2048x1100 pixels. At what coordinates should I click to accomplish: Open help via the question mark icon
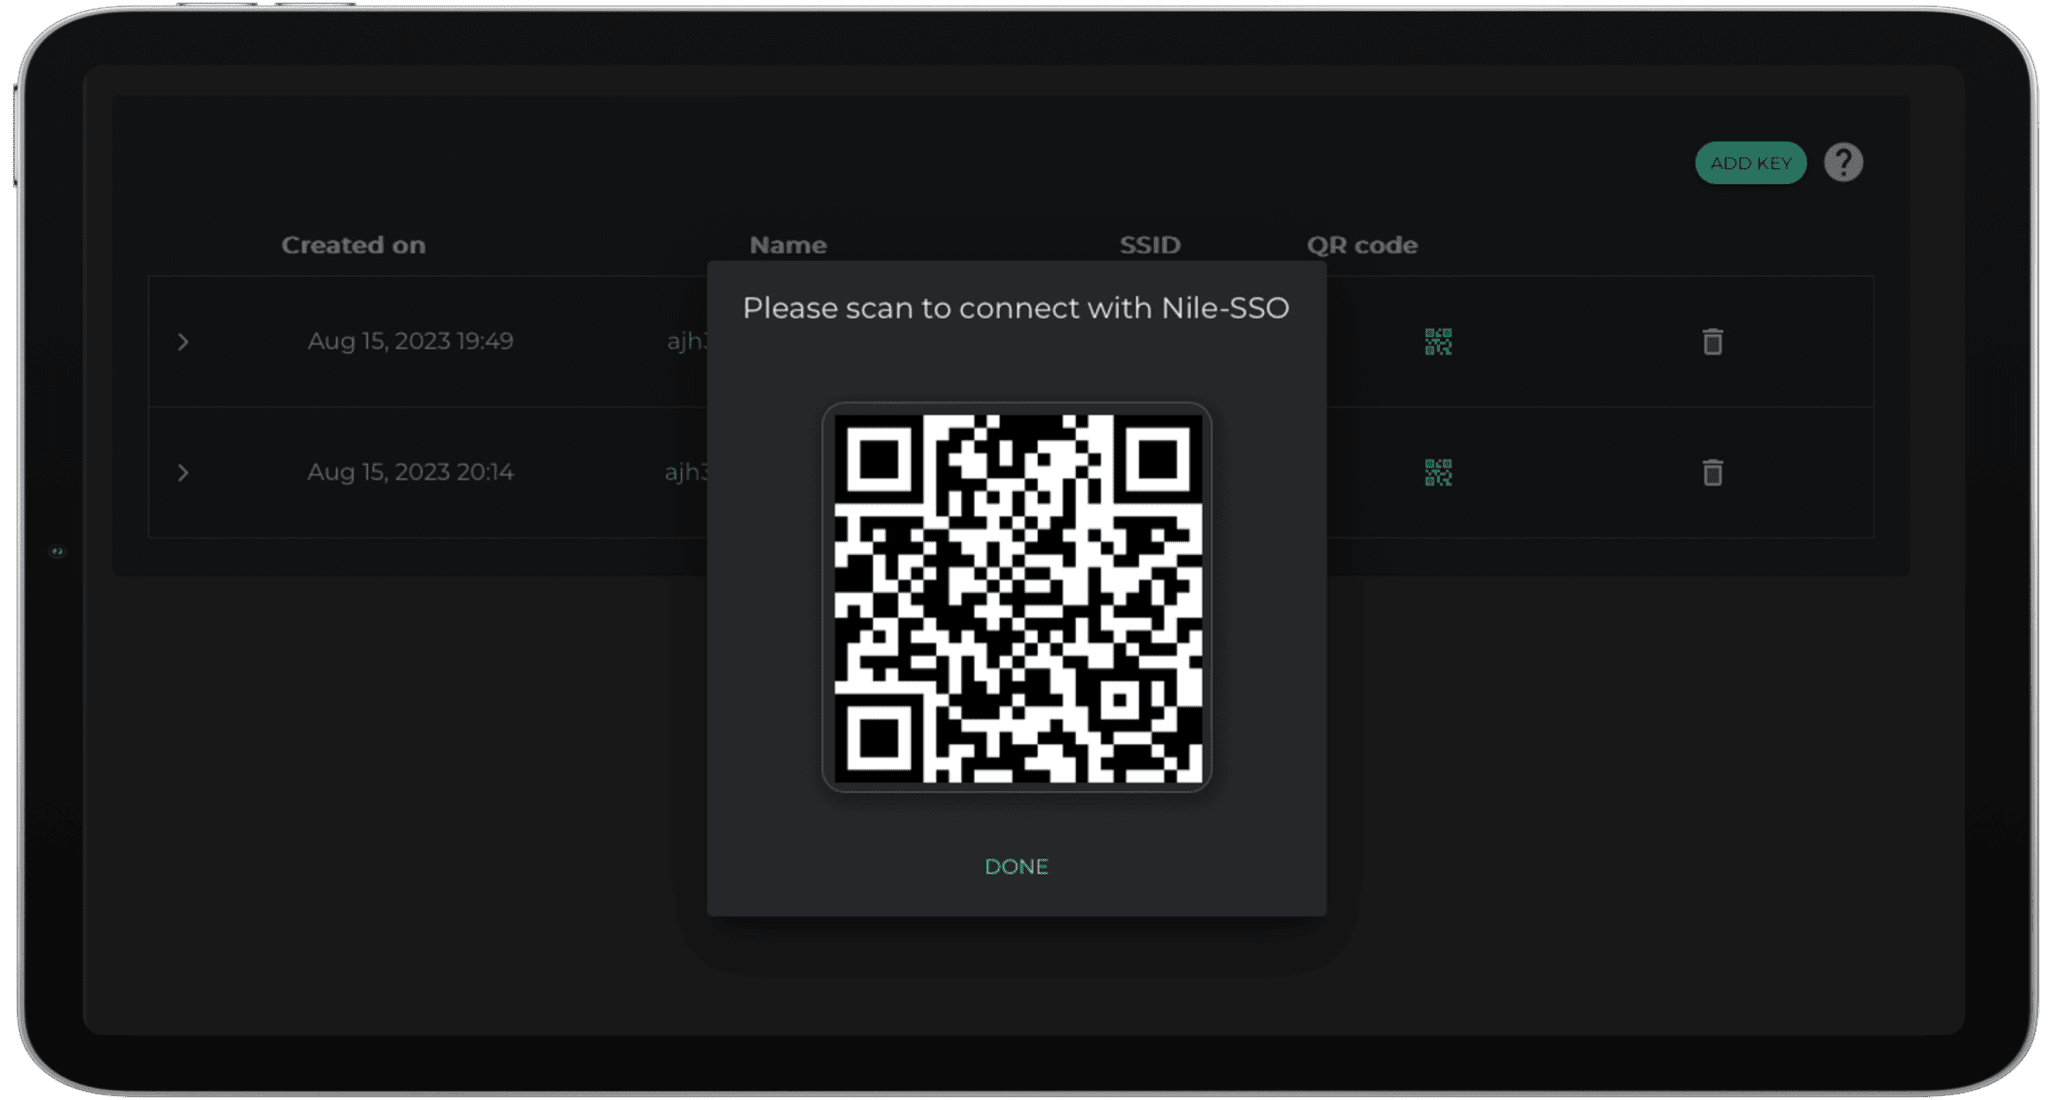click(1842, 162)
